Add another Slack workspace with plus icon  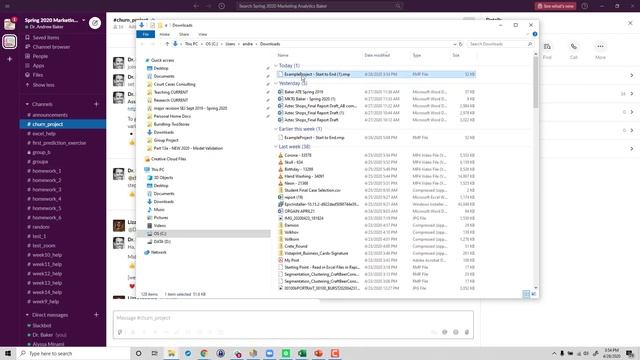pos(10,59)
